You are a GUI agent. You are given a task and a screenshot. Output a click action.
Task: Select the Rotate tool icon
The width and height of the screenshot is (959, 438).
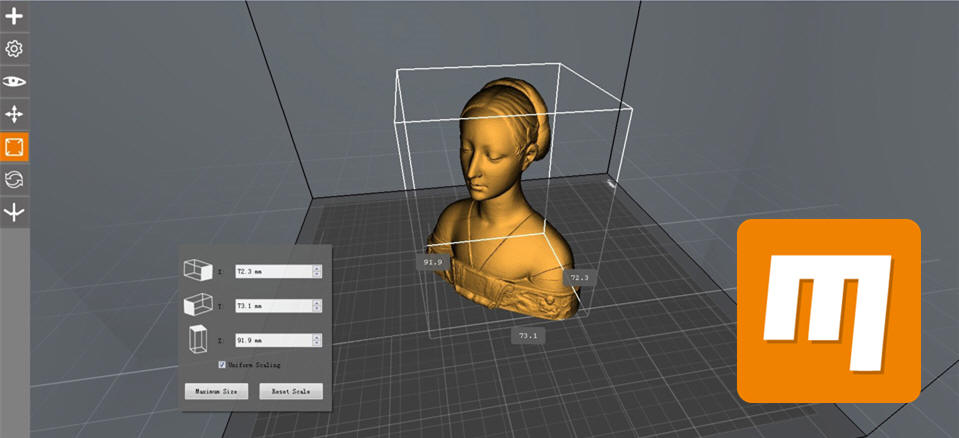pyautogui.click(x=14, y=180)
